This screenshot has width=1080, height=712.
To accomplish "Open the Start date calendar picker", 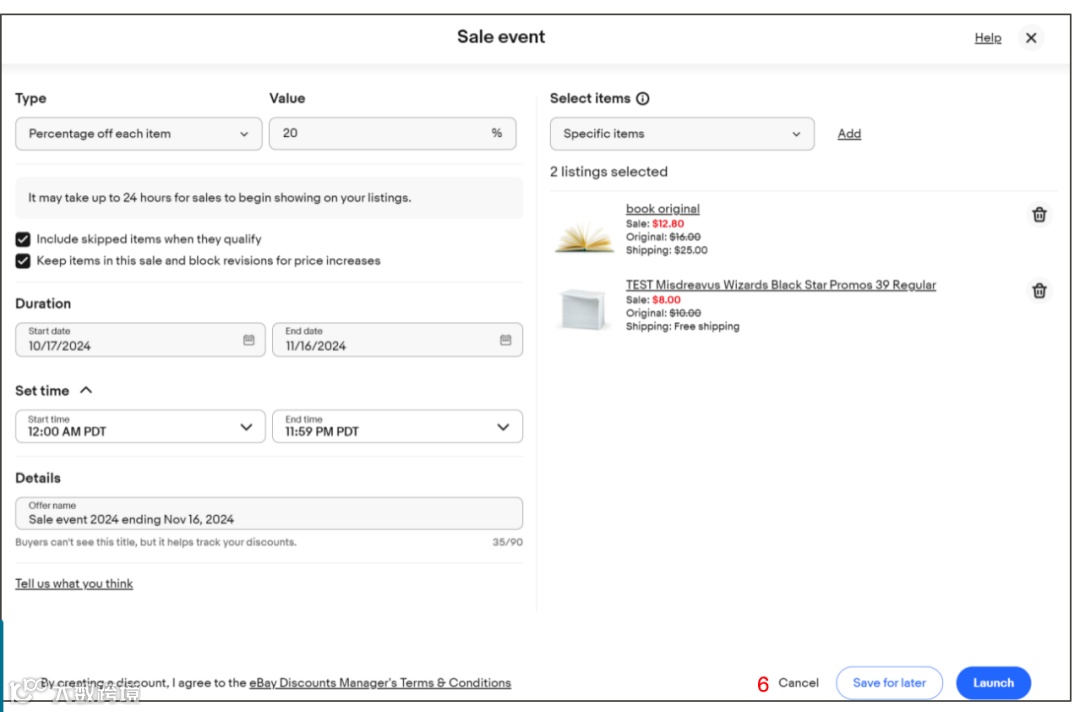I will [x=249, y=340].
